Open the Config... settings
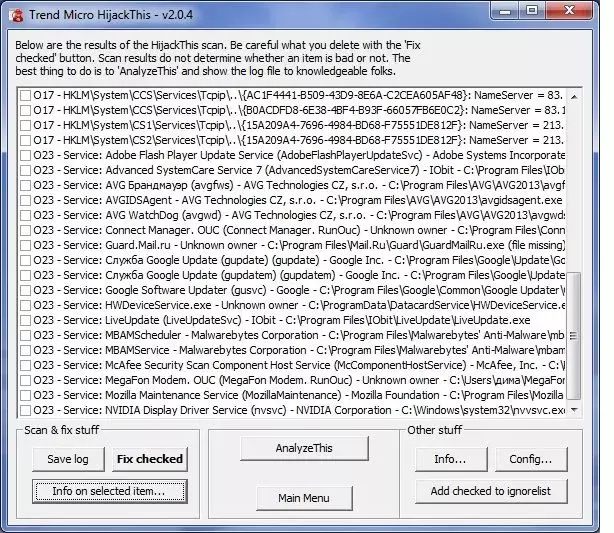The height and width of the screenshot is (533, 614). click(531, 459)
